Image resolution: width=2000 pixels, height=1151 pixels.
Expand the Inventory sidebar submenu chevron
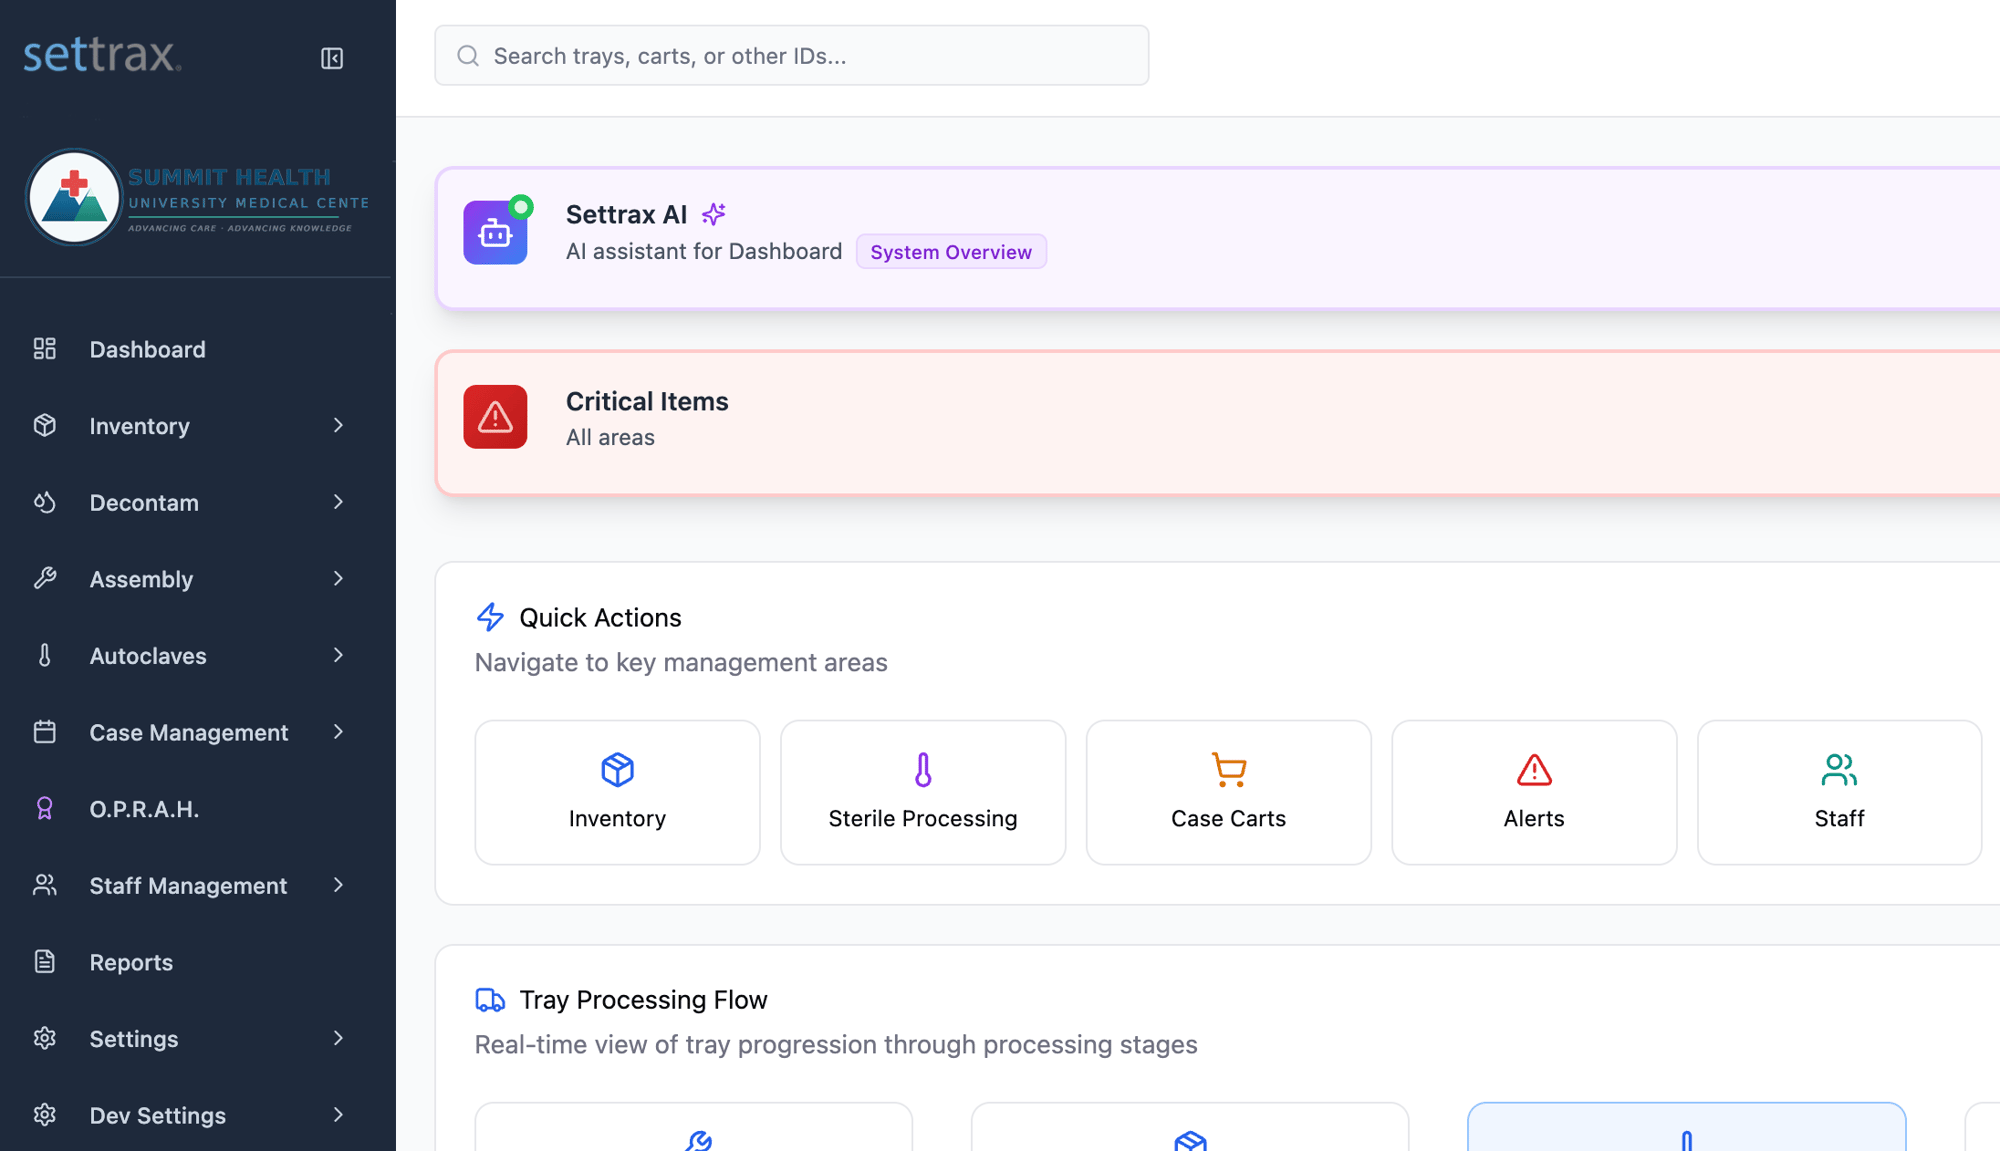click(x=339, y=425)
